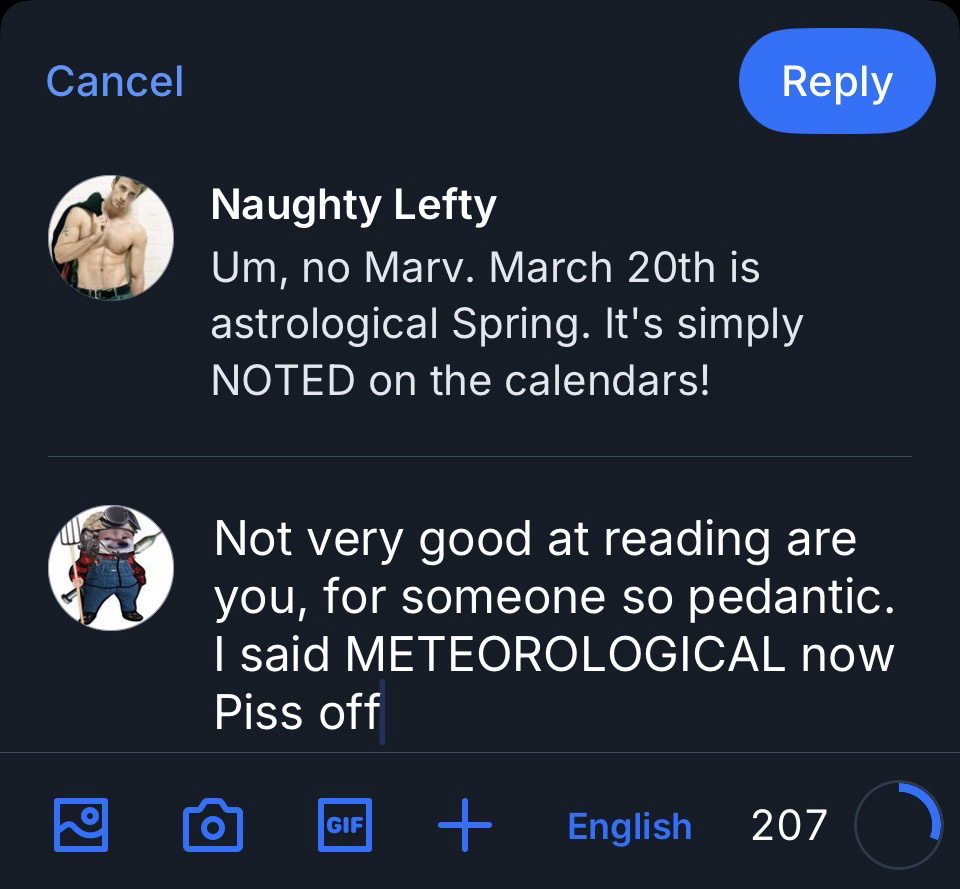Tap the circular character progress indicator

click(x=898, y=825)
